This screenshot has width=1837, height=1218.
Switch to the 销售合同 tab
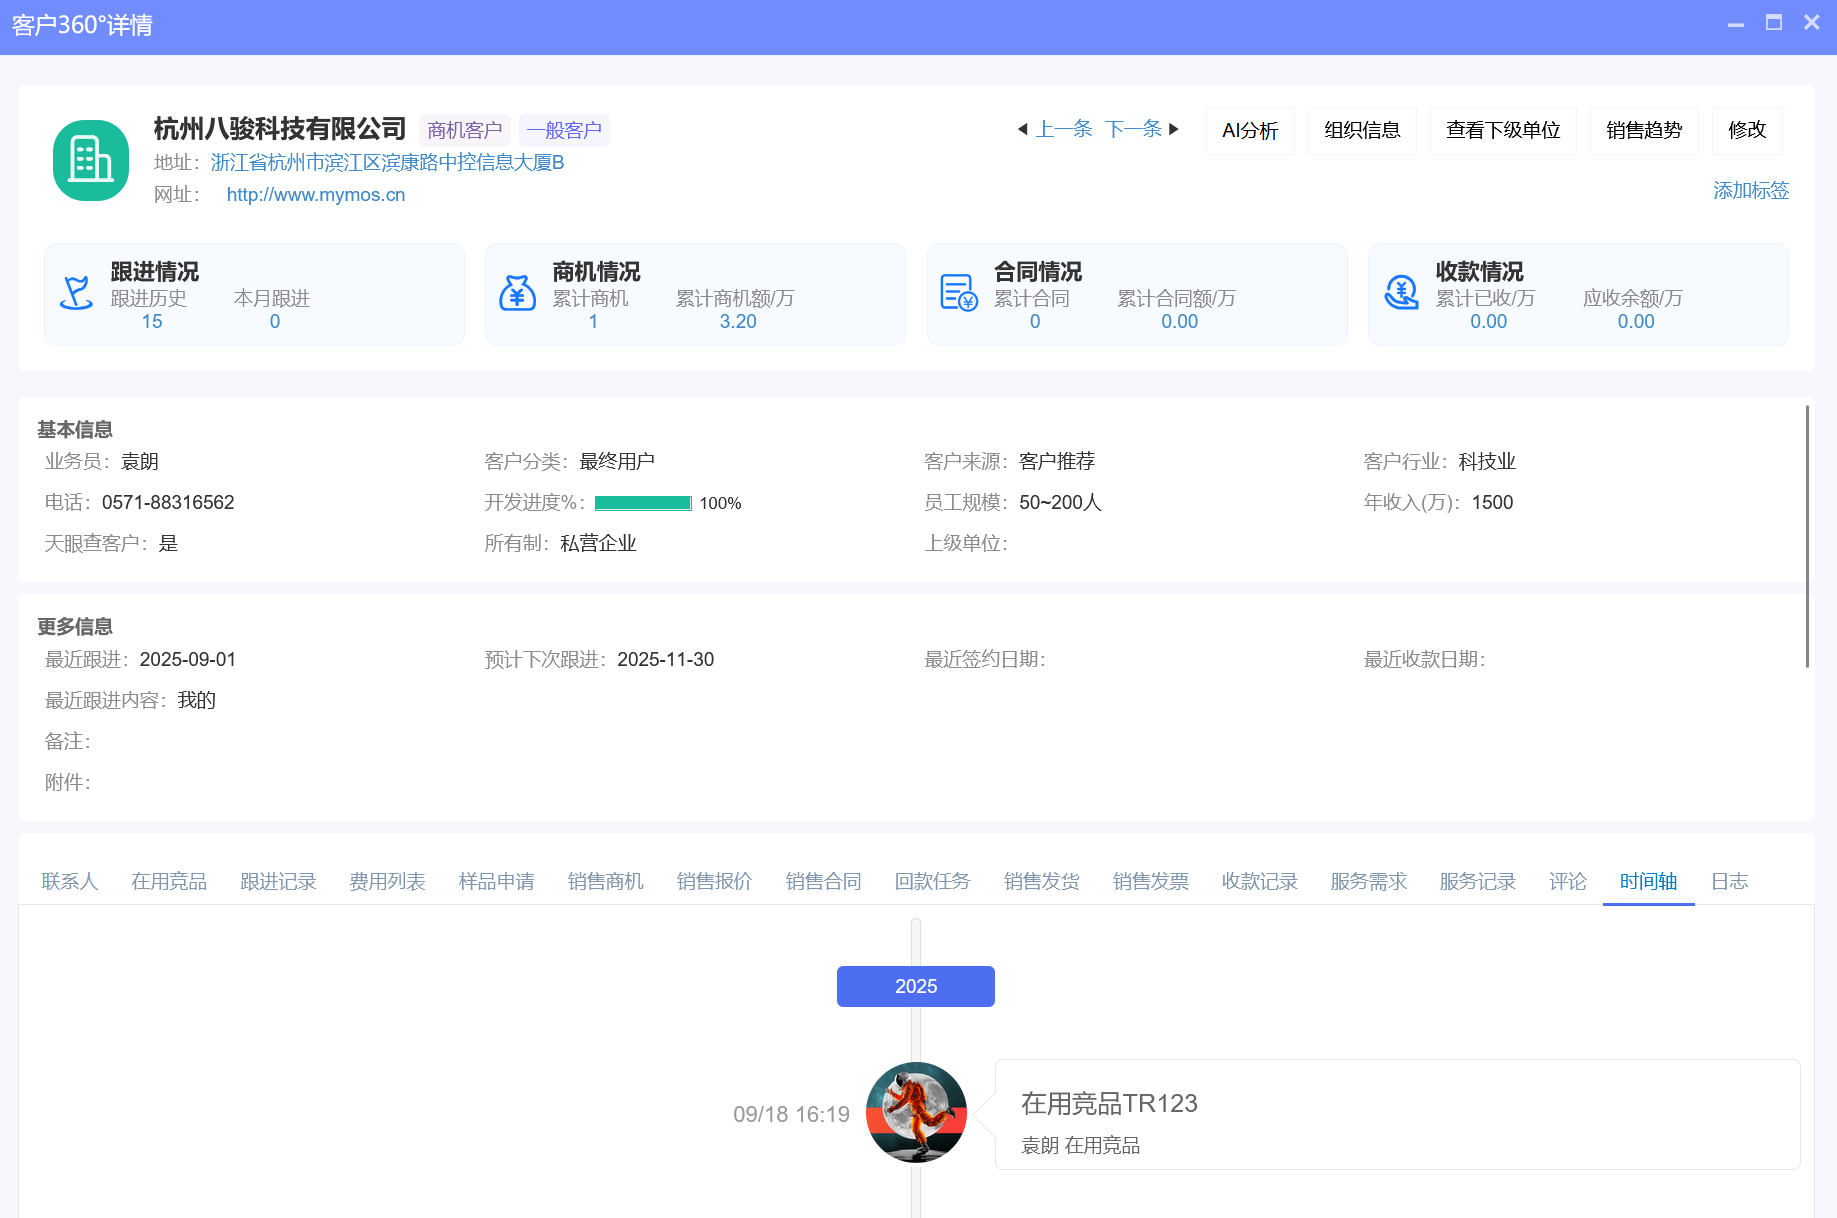[823, 881]
